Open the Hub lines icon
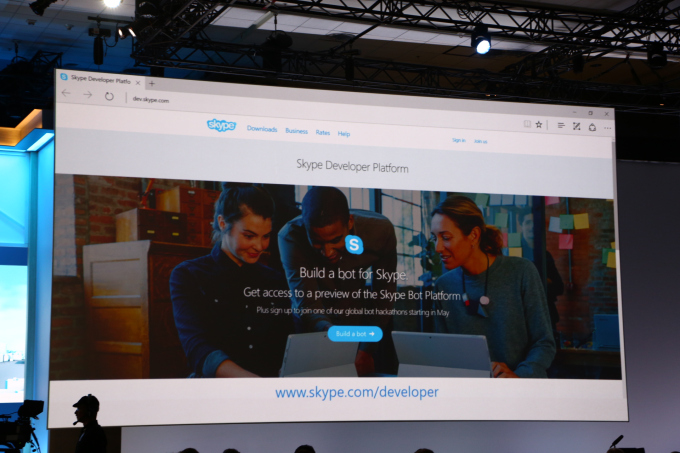 [561, 126]
